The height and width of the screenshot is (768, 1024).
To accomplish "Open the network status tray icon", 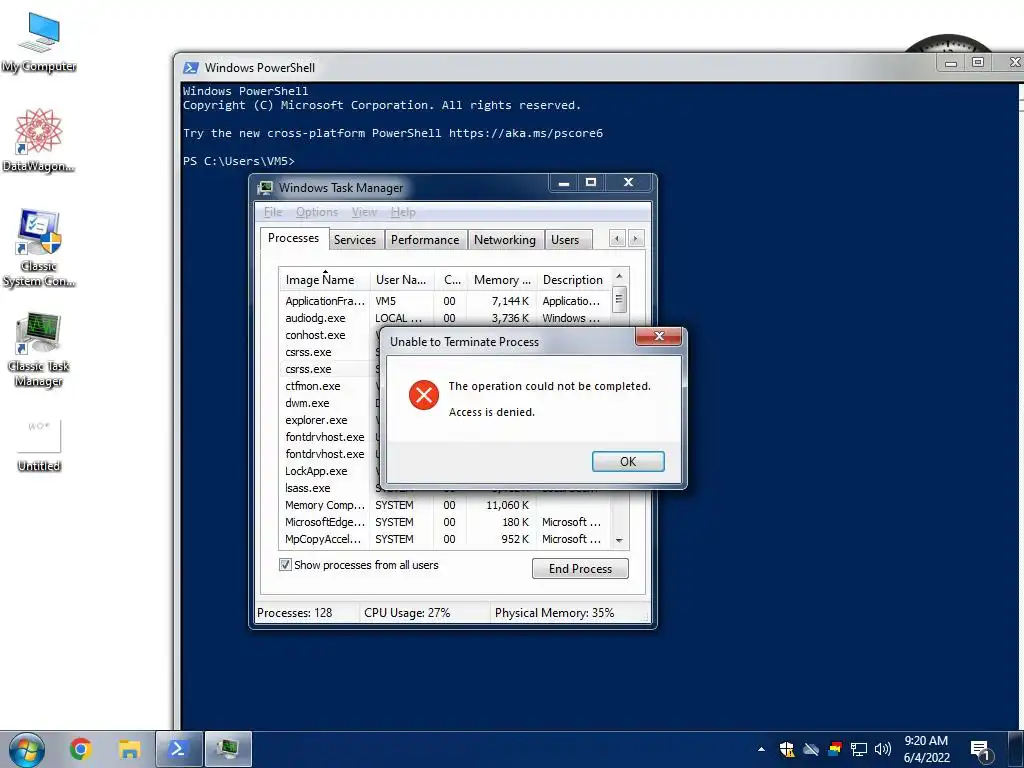I will [x=859, y=749].
